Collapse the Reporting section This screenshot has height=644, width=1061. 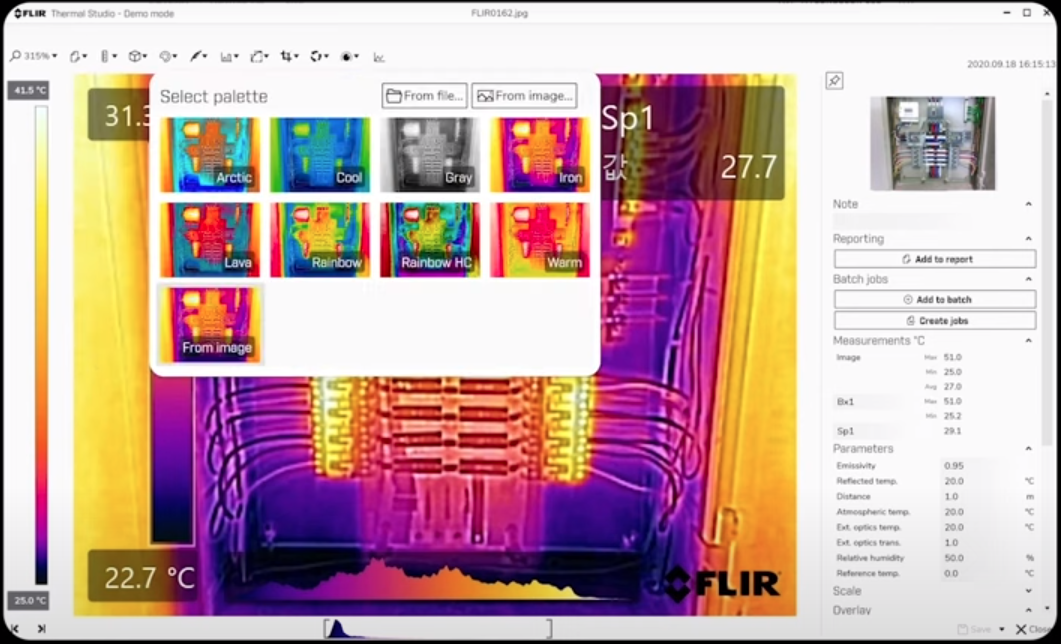click(1028, 239)
